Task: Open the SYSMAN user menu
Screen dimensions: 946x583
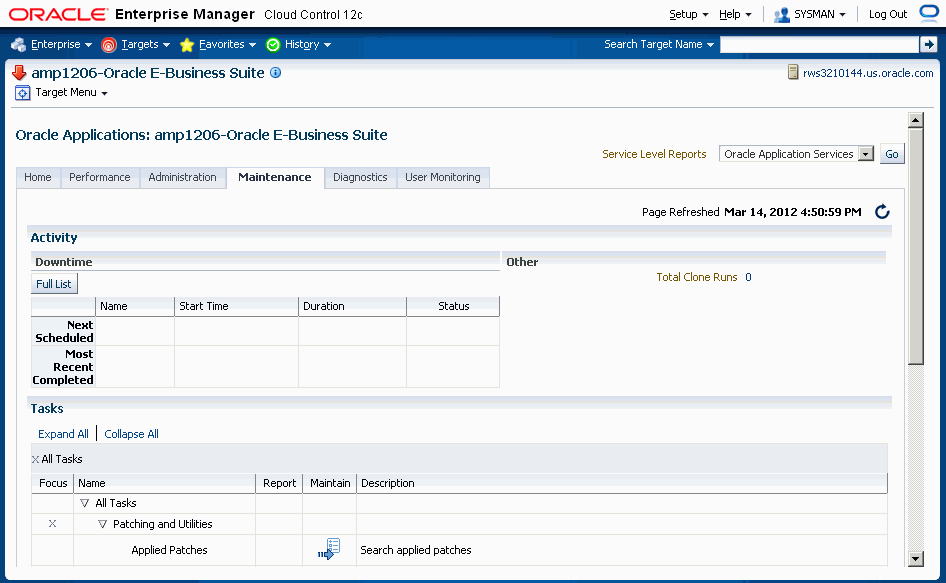Action: pos(819,14)
